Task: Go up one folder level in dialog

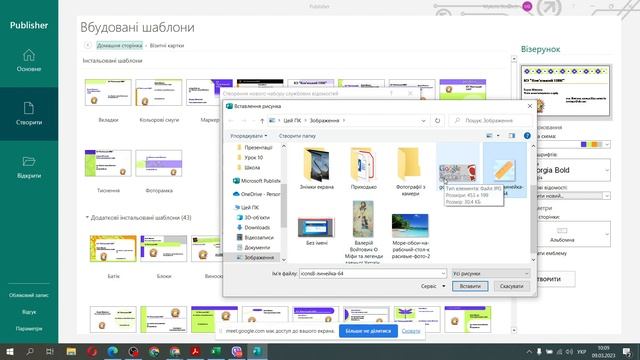Action: pyautogui.click(x=262, y=121)
